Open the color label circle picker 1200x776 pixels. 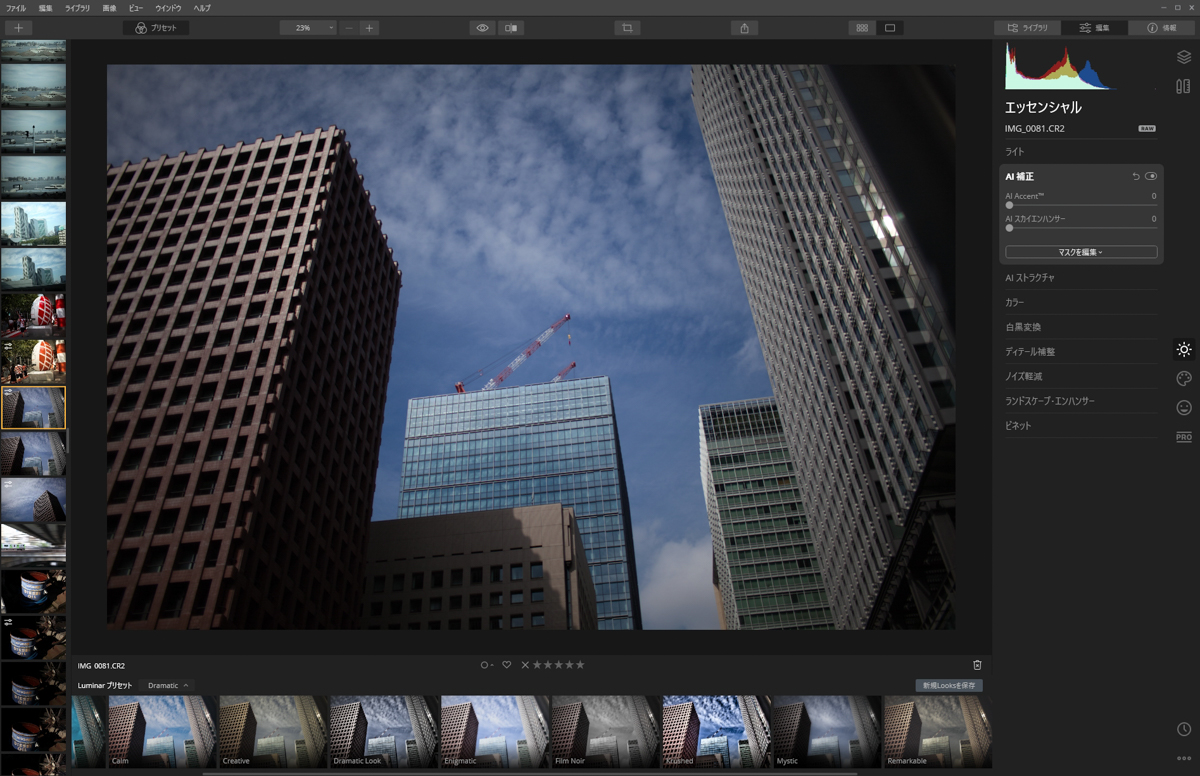486,665
